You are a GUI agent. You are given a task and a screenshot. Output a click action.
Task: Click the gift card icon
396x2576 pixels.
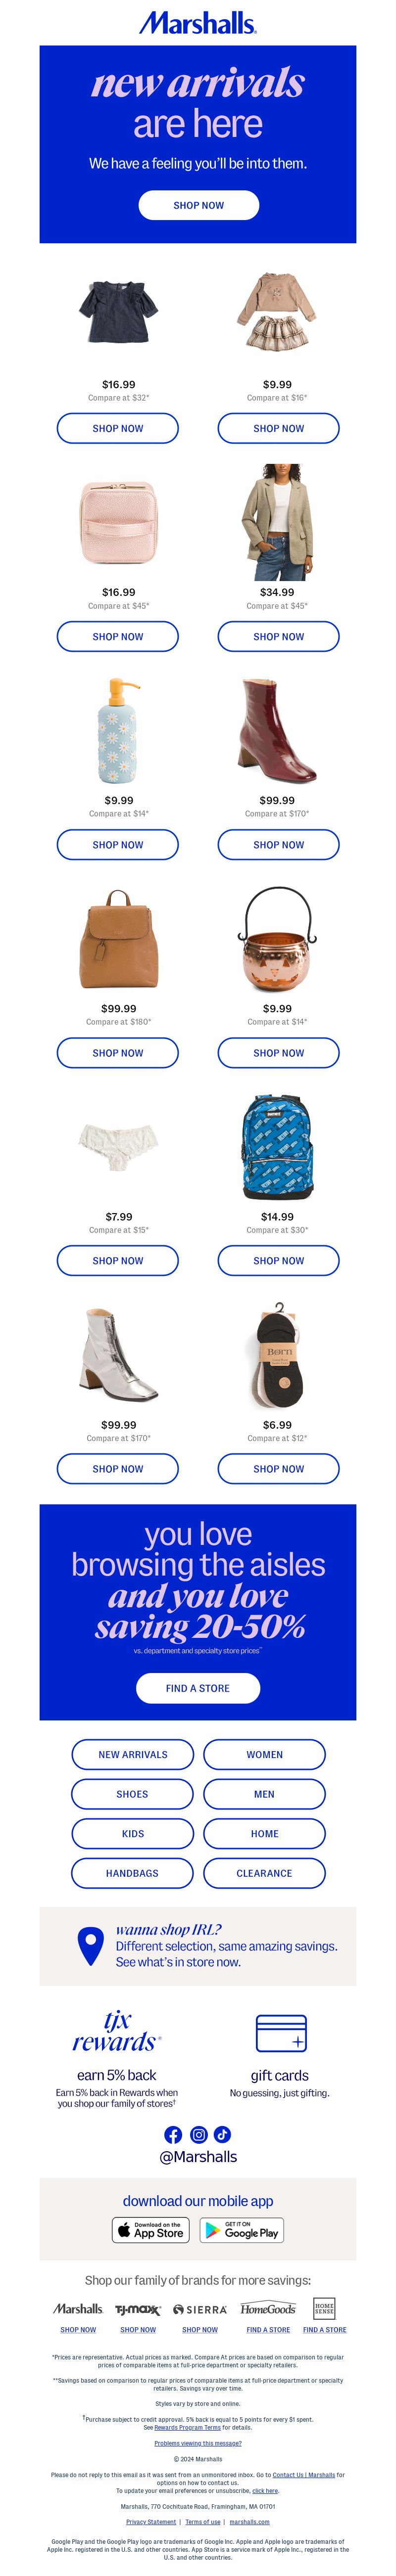point(281,2033)
